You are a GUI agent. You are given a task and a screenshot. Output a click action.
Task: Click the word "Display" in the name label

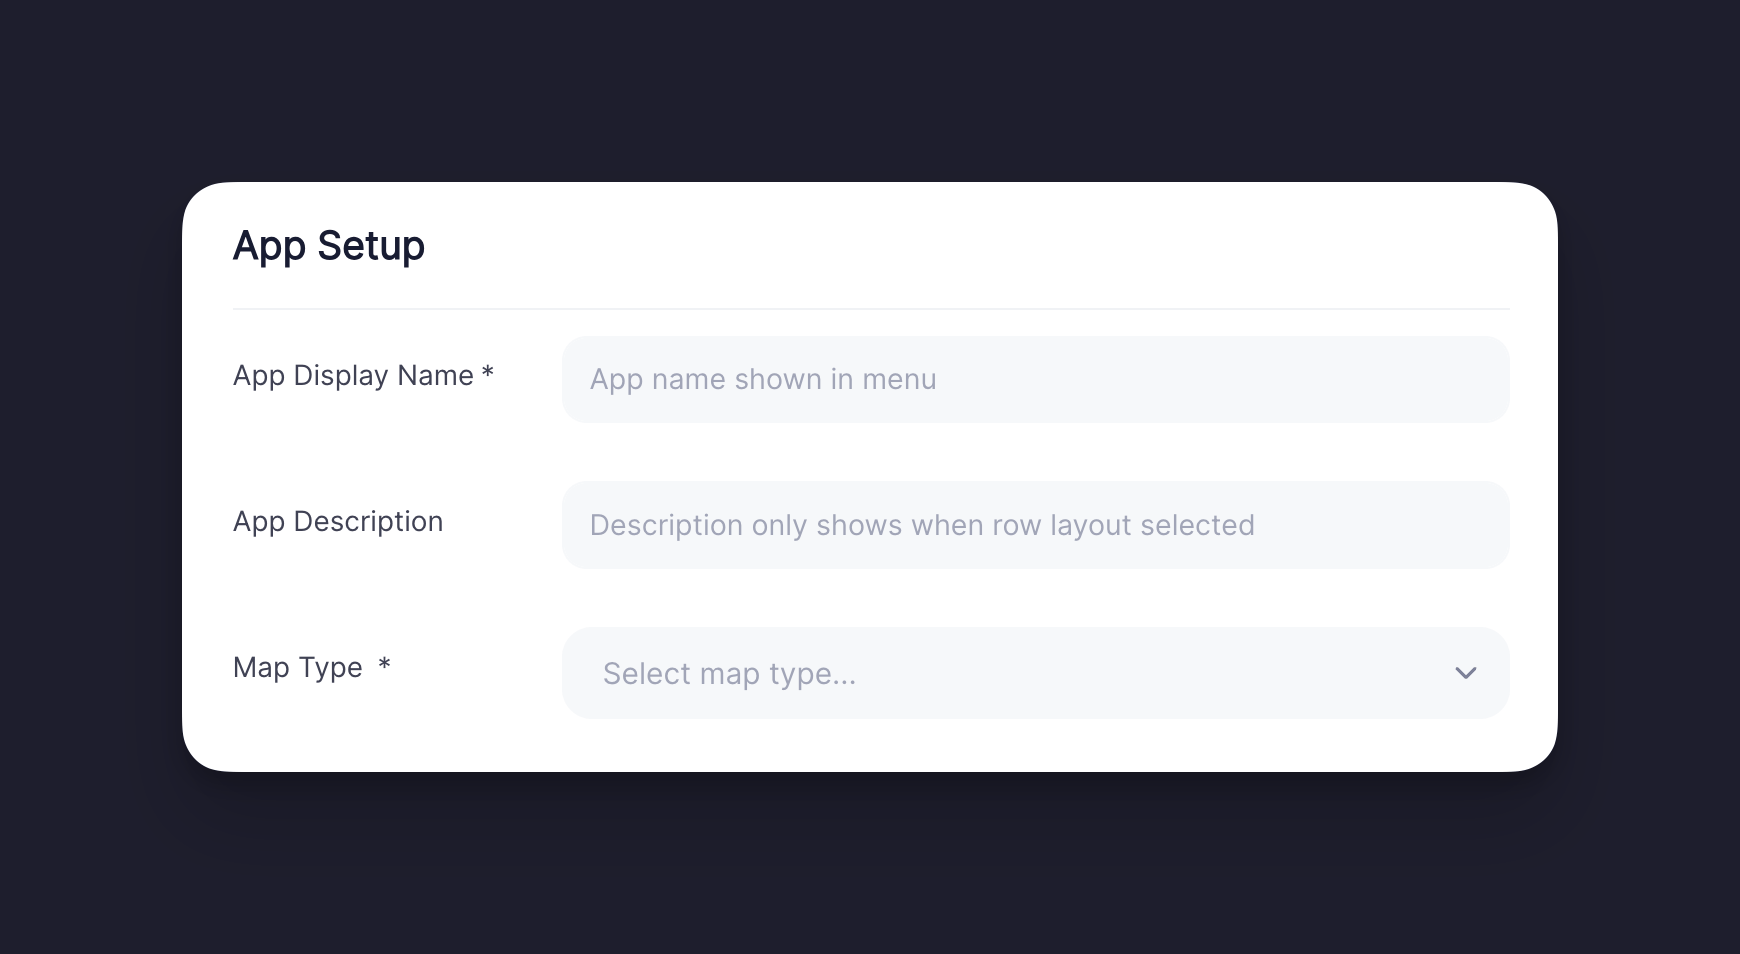[341, 375]
